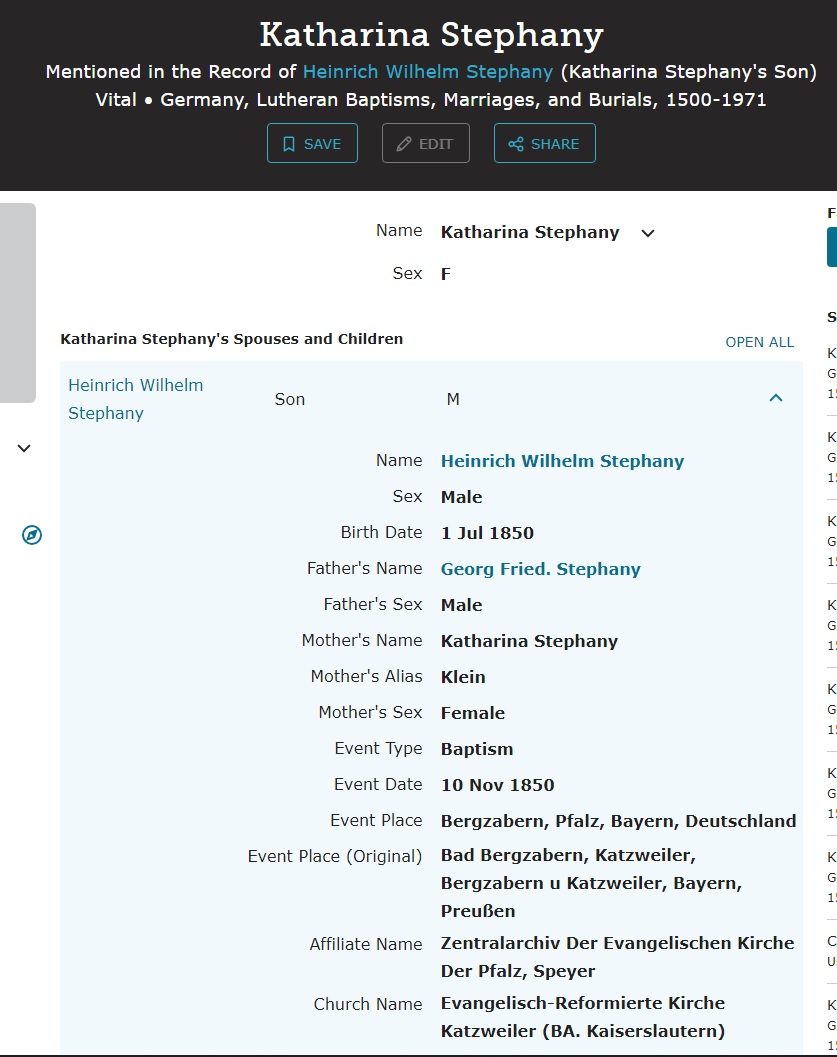The width and height of the screenshot is (837, 1057).
Task: Select the first similar record in right sidebar
Action: [831, 372]
